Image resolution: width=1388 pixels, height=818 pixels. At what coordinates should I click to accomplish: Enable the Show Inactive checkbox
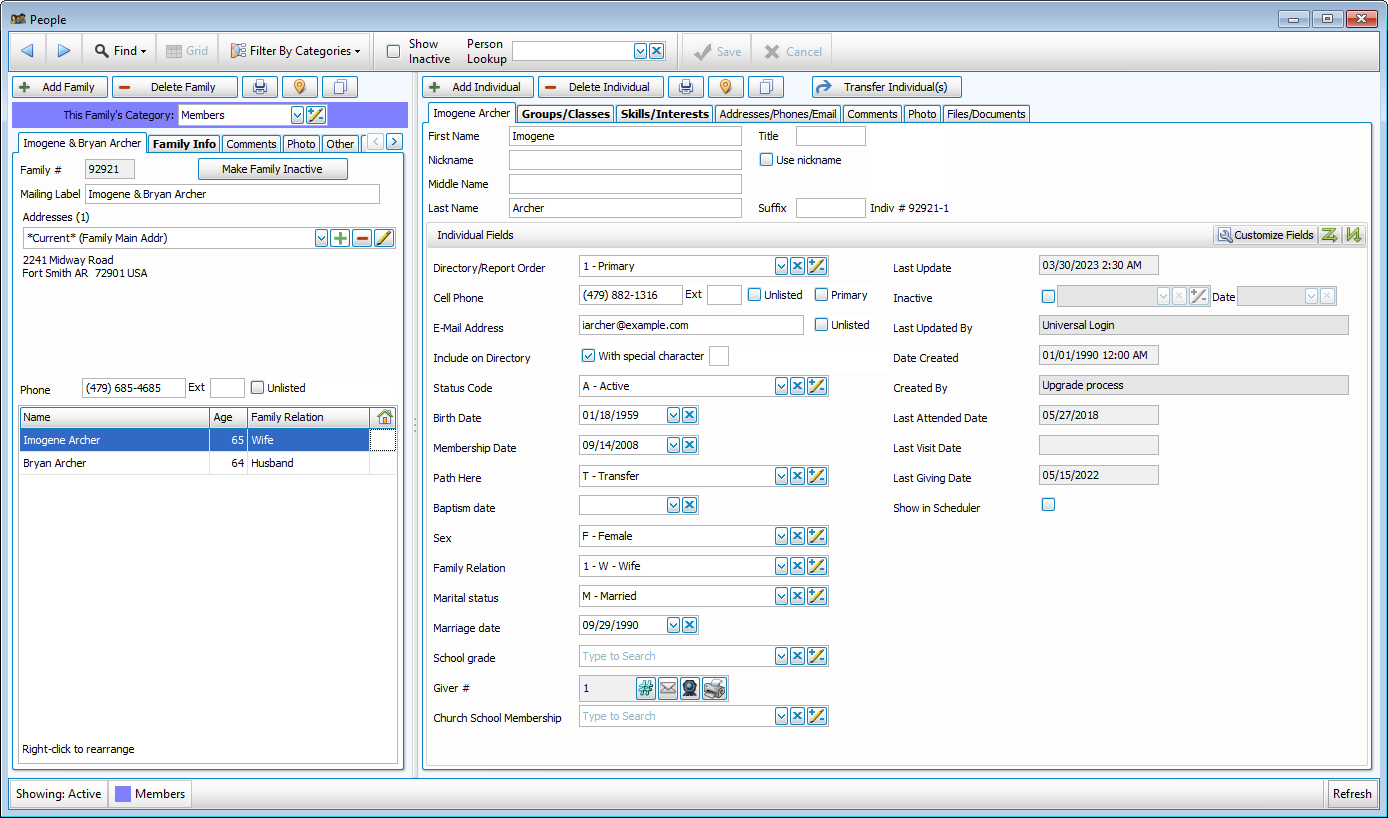(394, 51)
